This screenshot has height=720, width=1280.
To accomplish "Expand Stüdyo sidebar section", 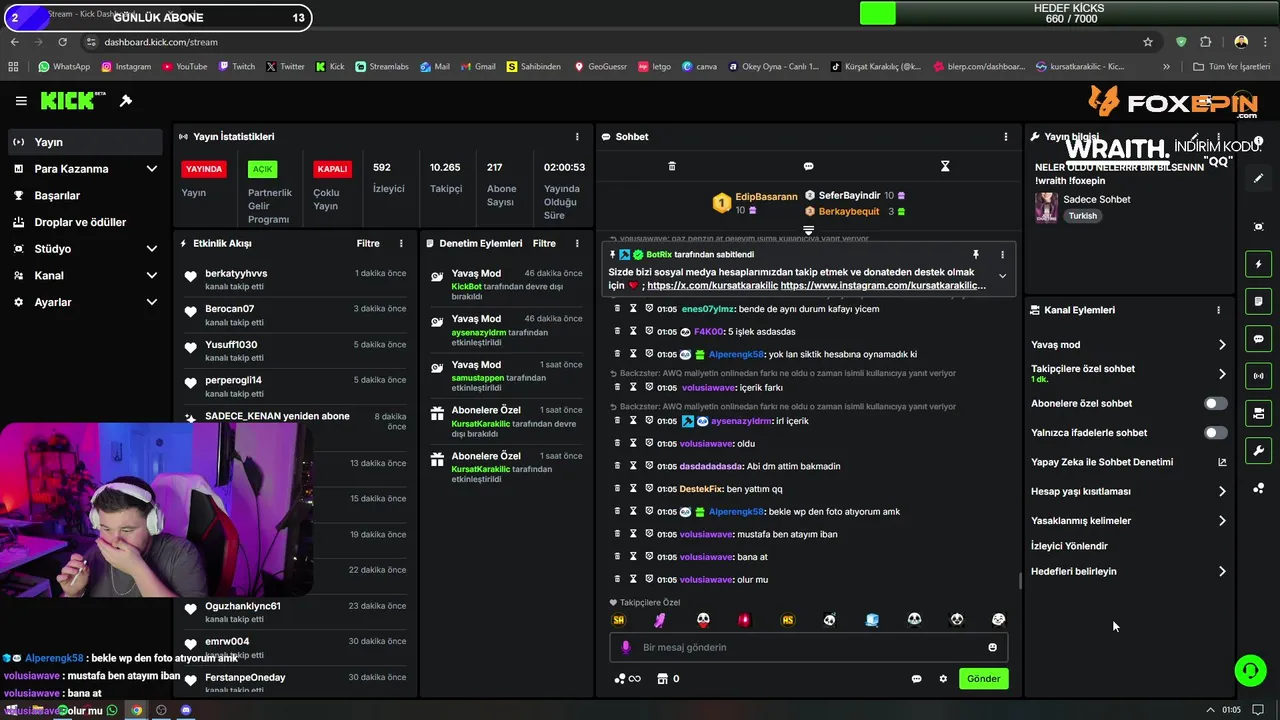I will pos(151,249).
